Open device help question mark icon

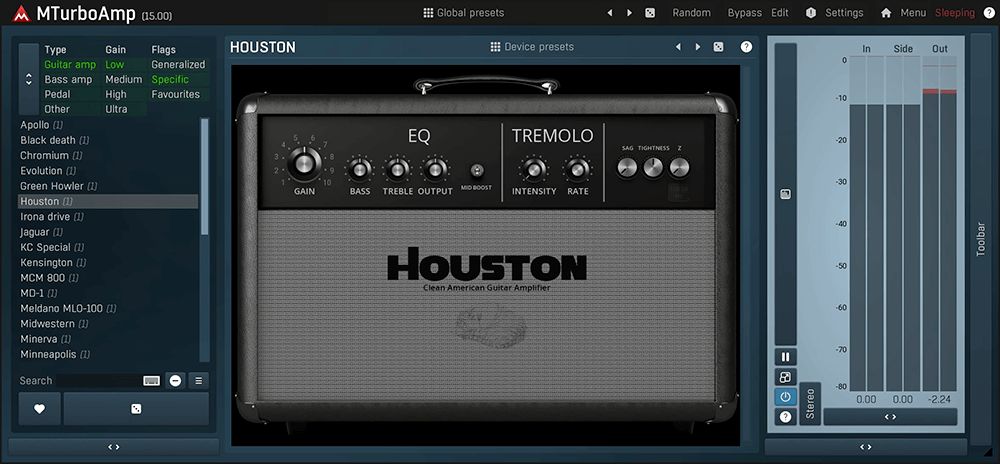(746, 47)
